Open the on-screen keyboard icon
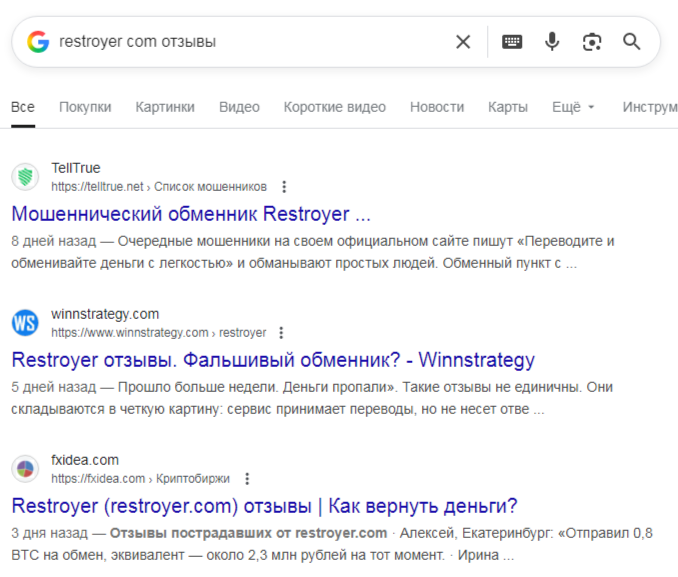The width and height of the screenshot is (678, 577). point(512,42)
